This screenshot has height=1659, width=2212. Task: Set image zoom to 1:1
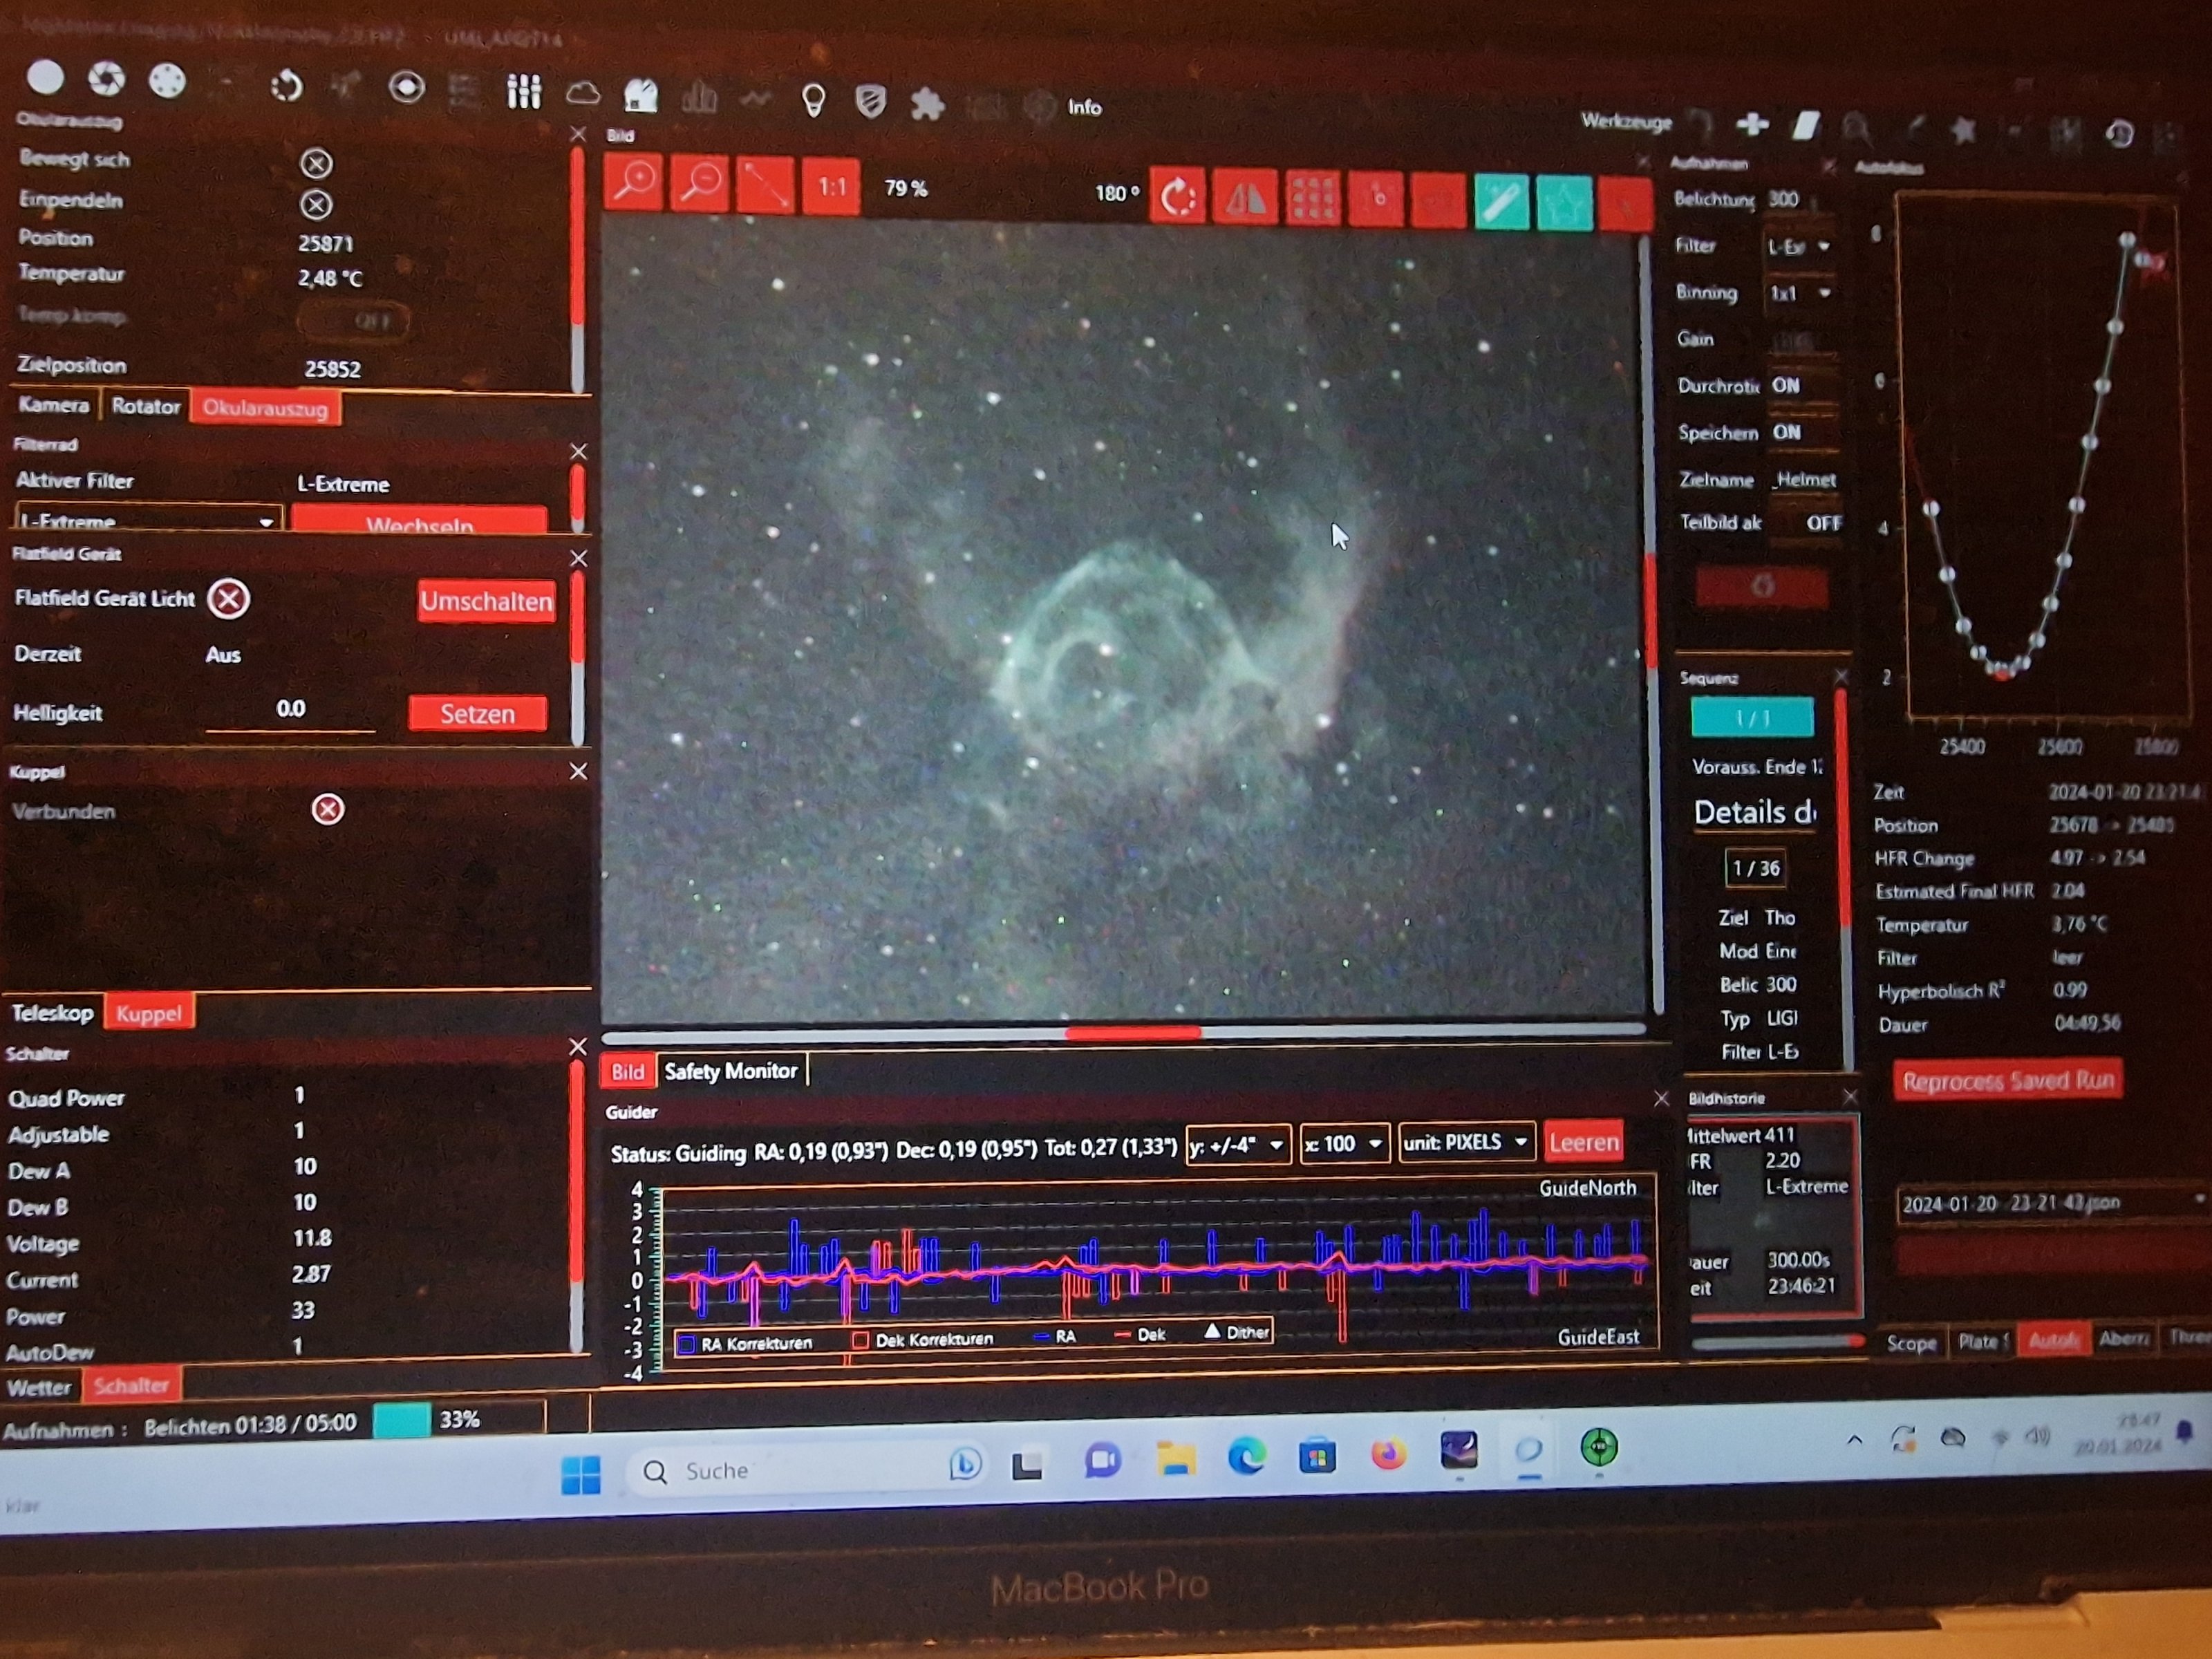831,187
